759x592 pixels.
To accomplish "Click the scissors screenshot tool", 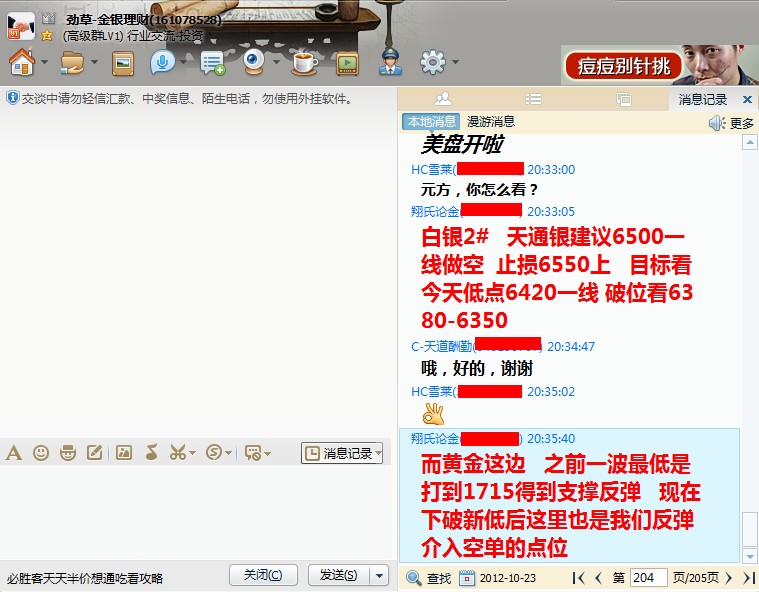I will tap(177, 453).
